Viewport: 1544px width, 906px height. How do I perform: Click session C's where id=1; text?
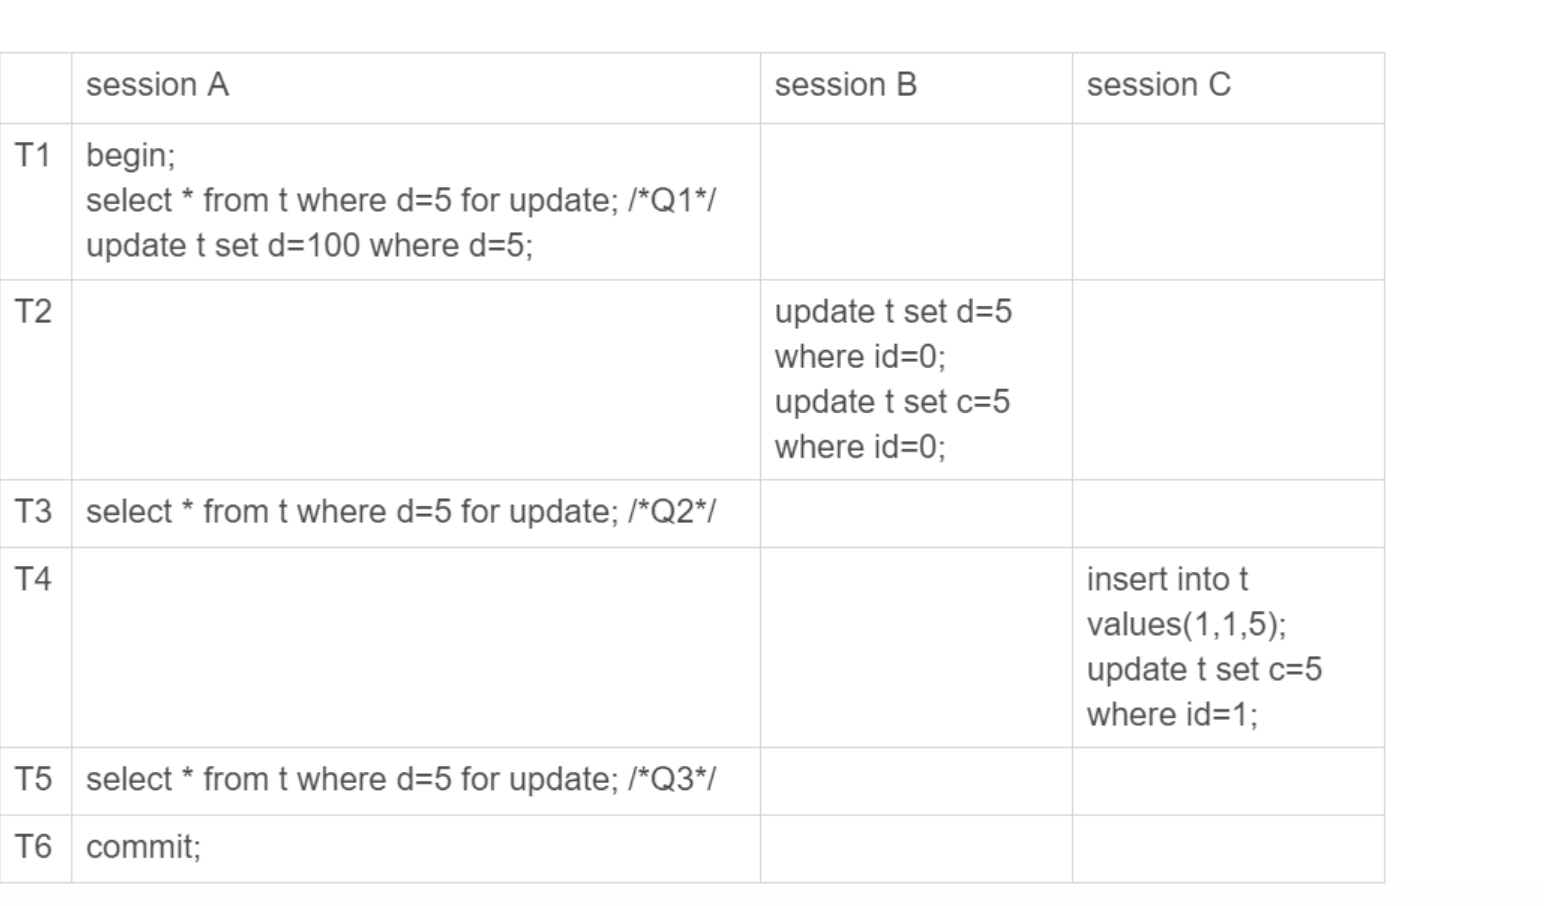[x=1172, y=714]
